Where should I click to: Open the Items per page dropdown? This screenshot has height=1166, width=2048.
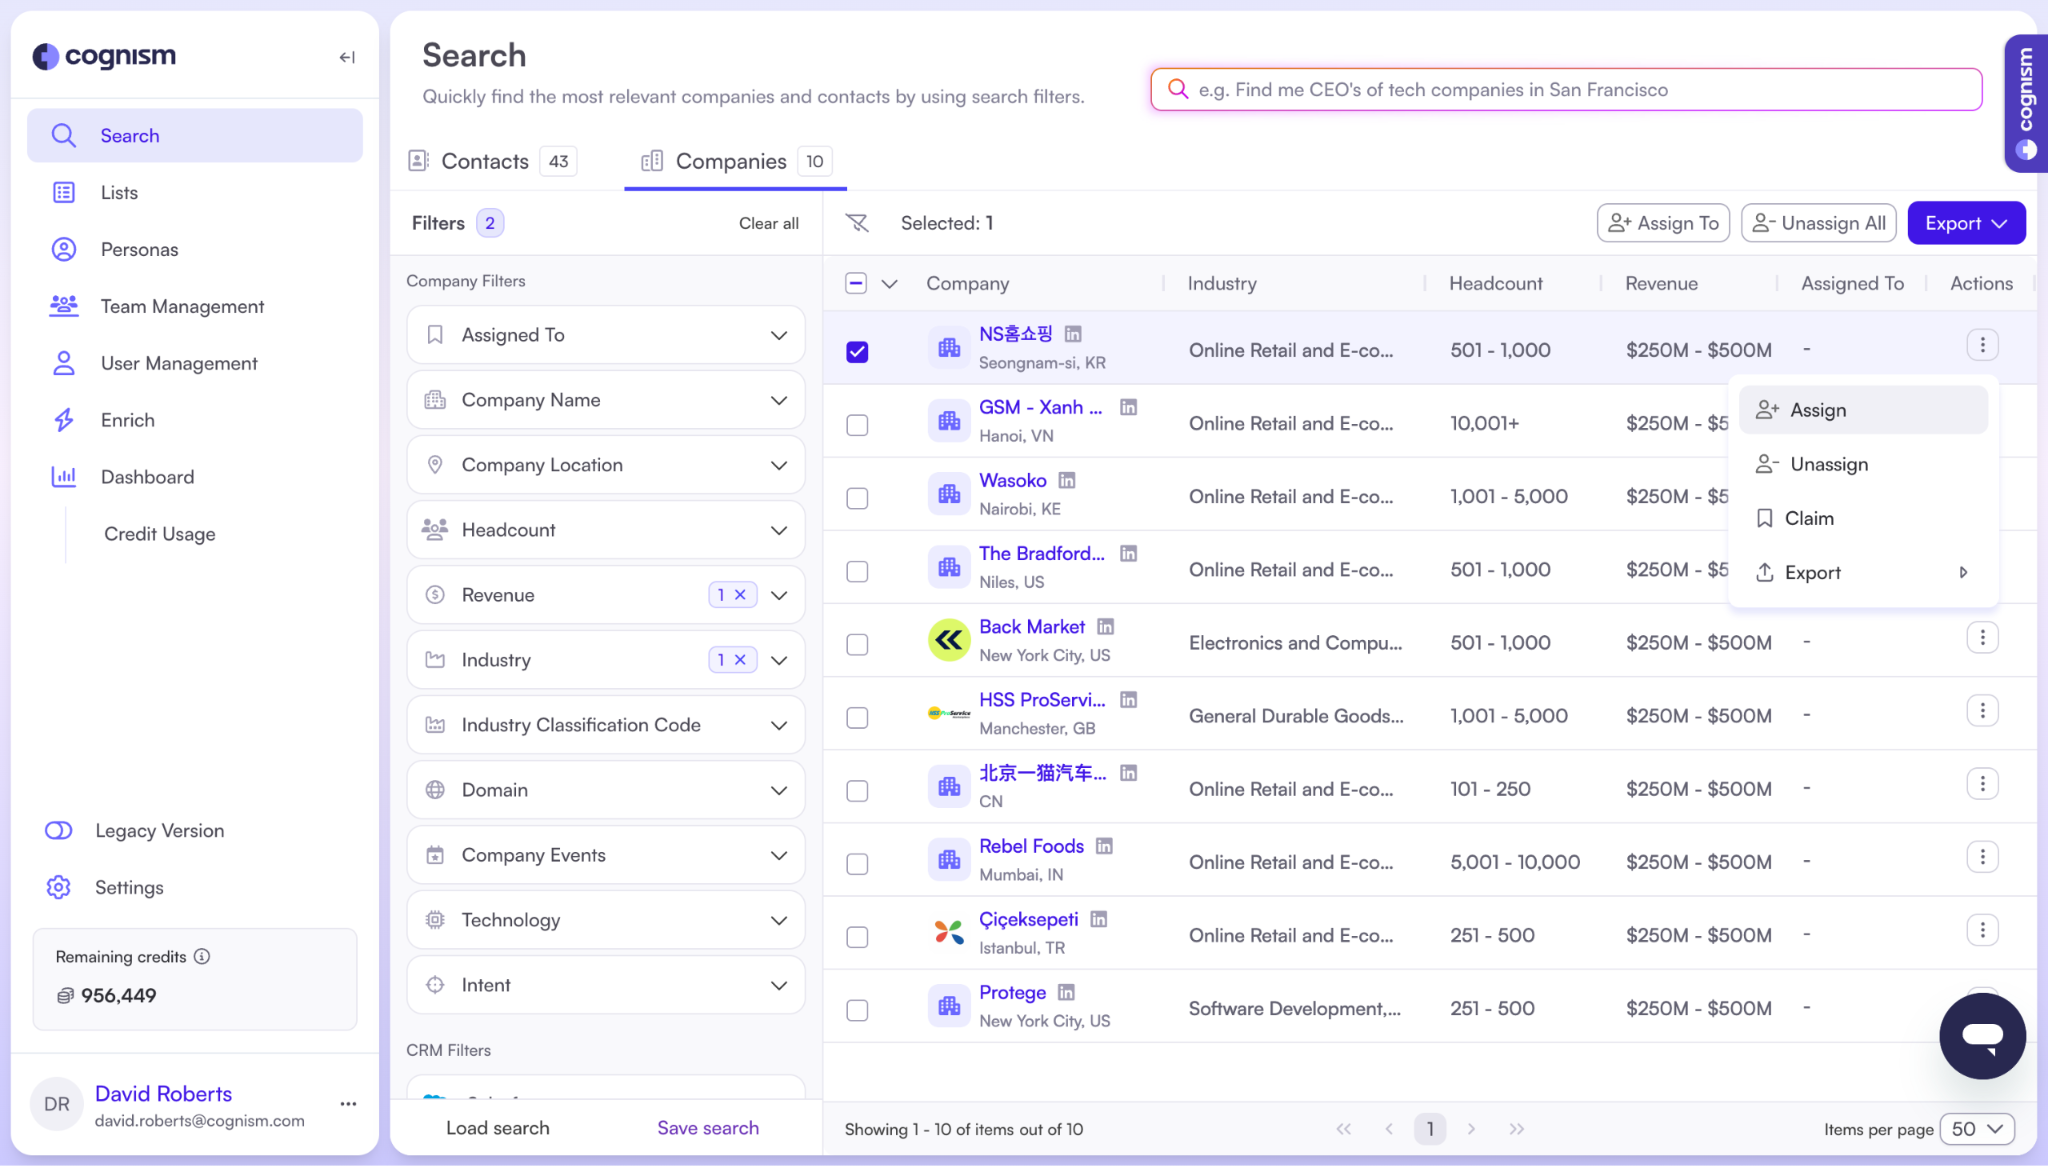click(1976, 1129)
